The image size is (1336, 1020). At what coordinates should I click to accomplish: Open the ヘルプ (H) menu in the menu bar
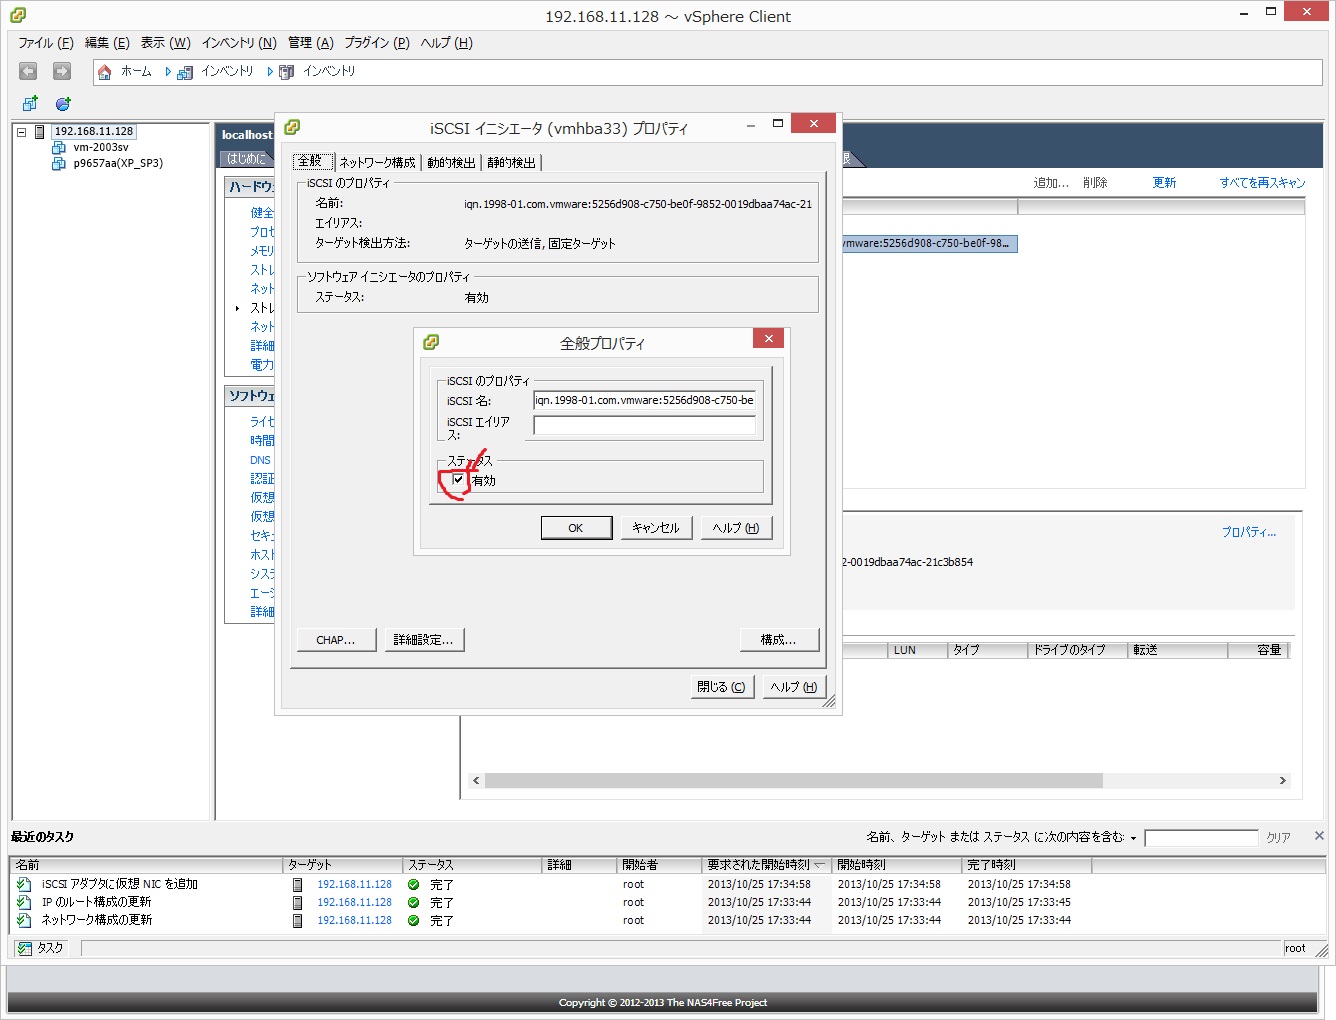pyautogui.click(x=446, y=43)
